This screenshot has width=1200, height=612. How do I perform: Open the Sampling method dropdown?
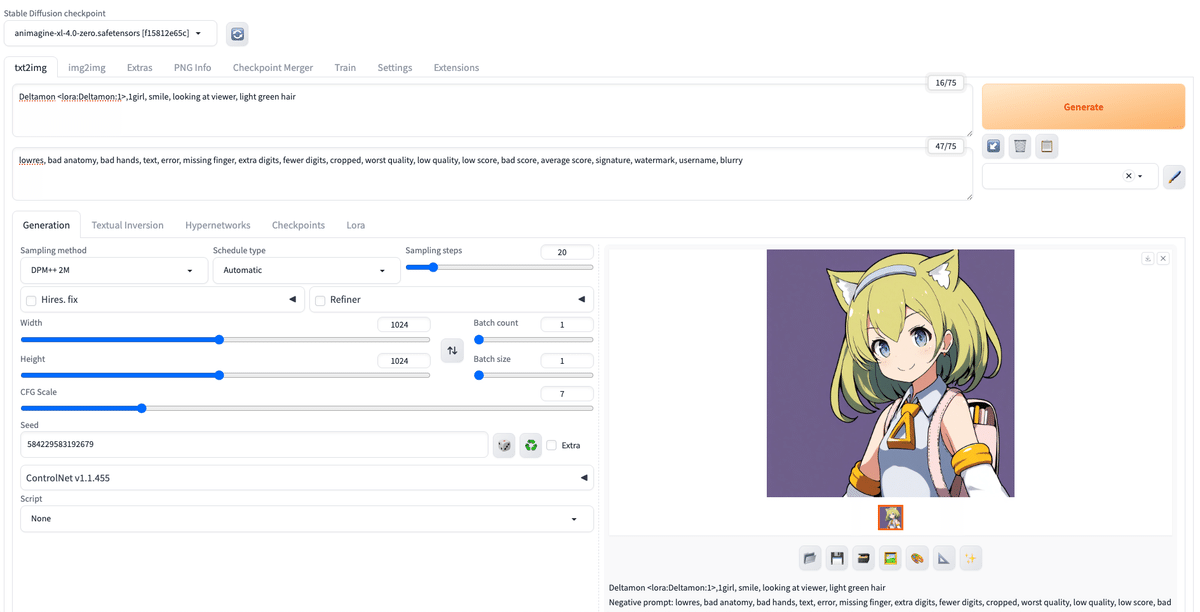(x=114, y=270)
